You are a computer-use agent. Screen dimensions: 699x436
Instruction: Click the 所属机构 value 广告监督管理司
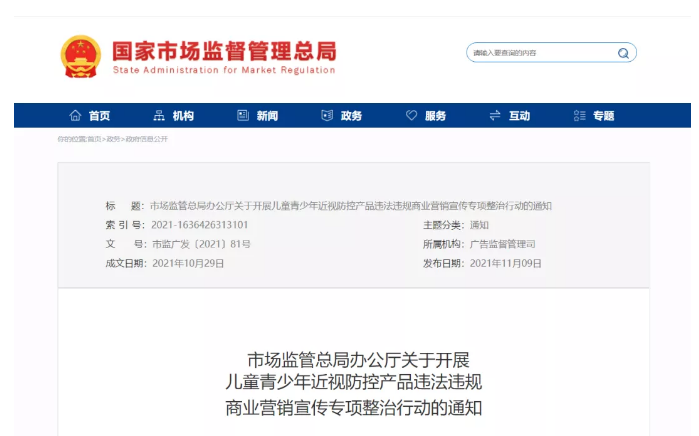point(502,244)
